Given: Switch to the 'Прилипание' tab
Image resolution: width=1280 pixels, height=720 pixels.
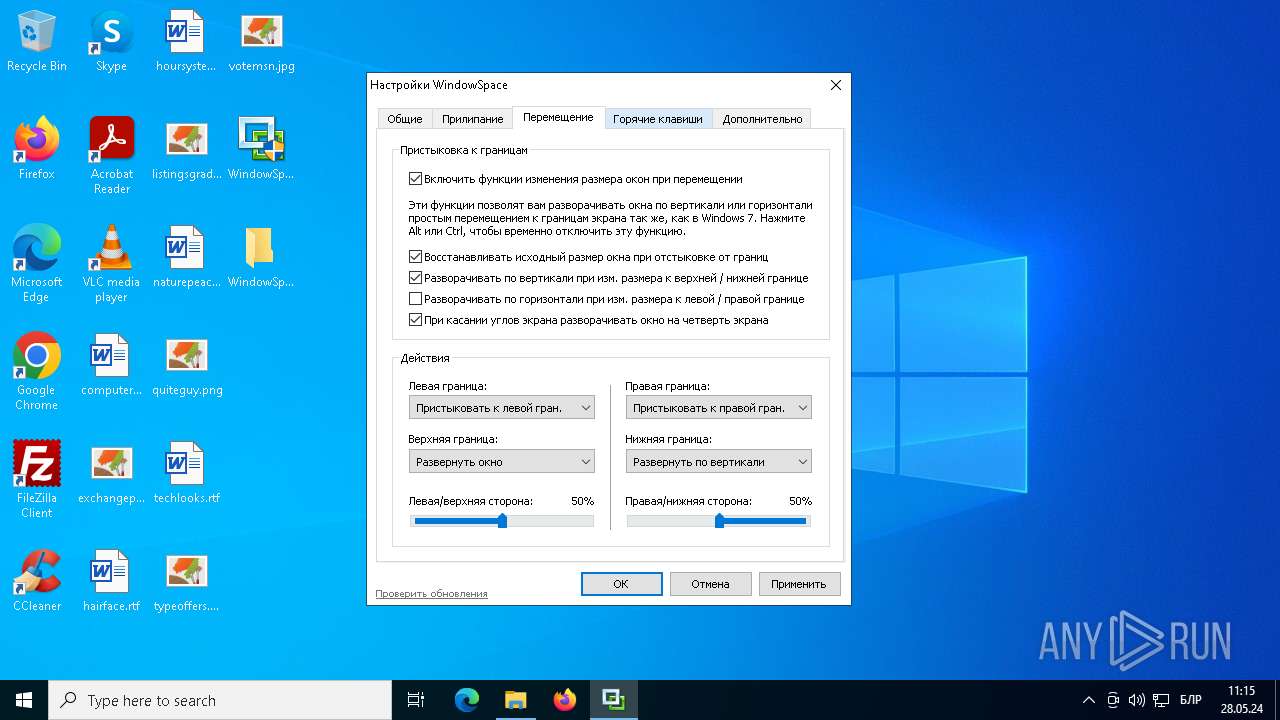Looking at the screenshot, I should pos(473,119).
